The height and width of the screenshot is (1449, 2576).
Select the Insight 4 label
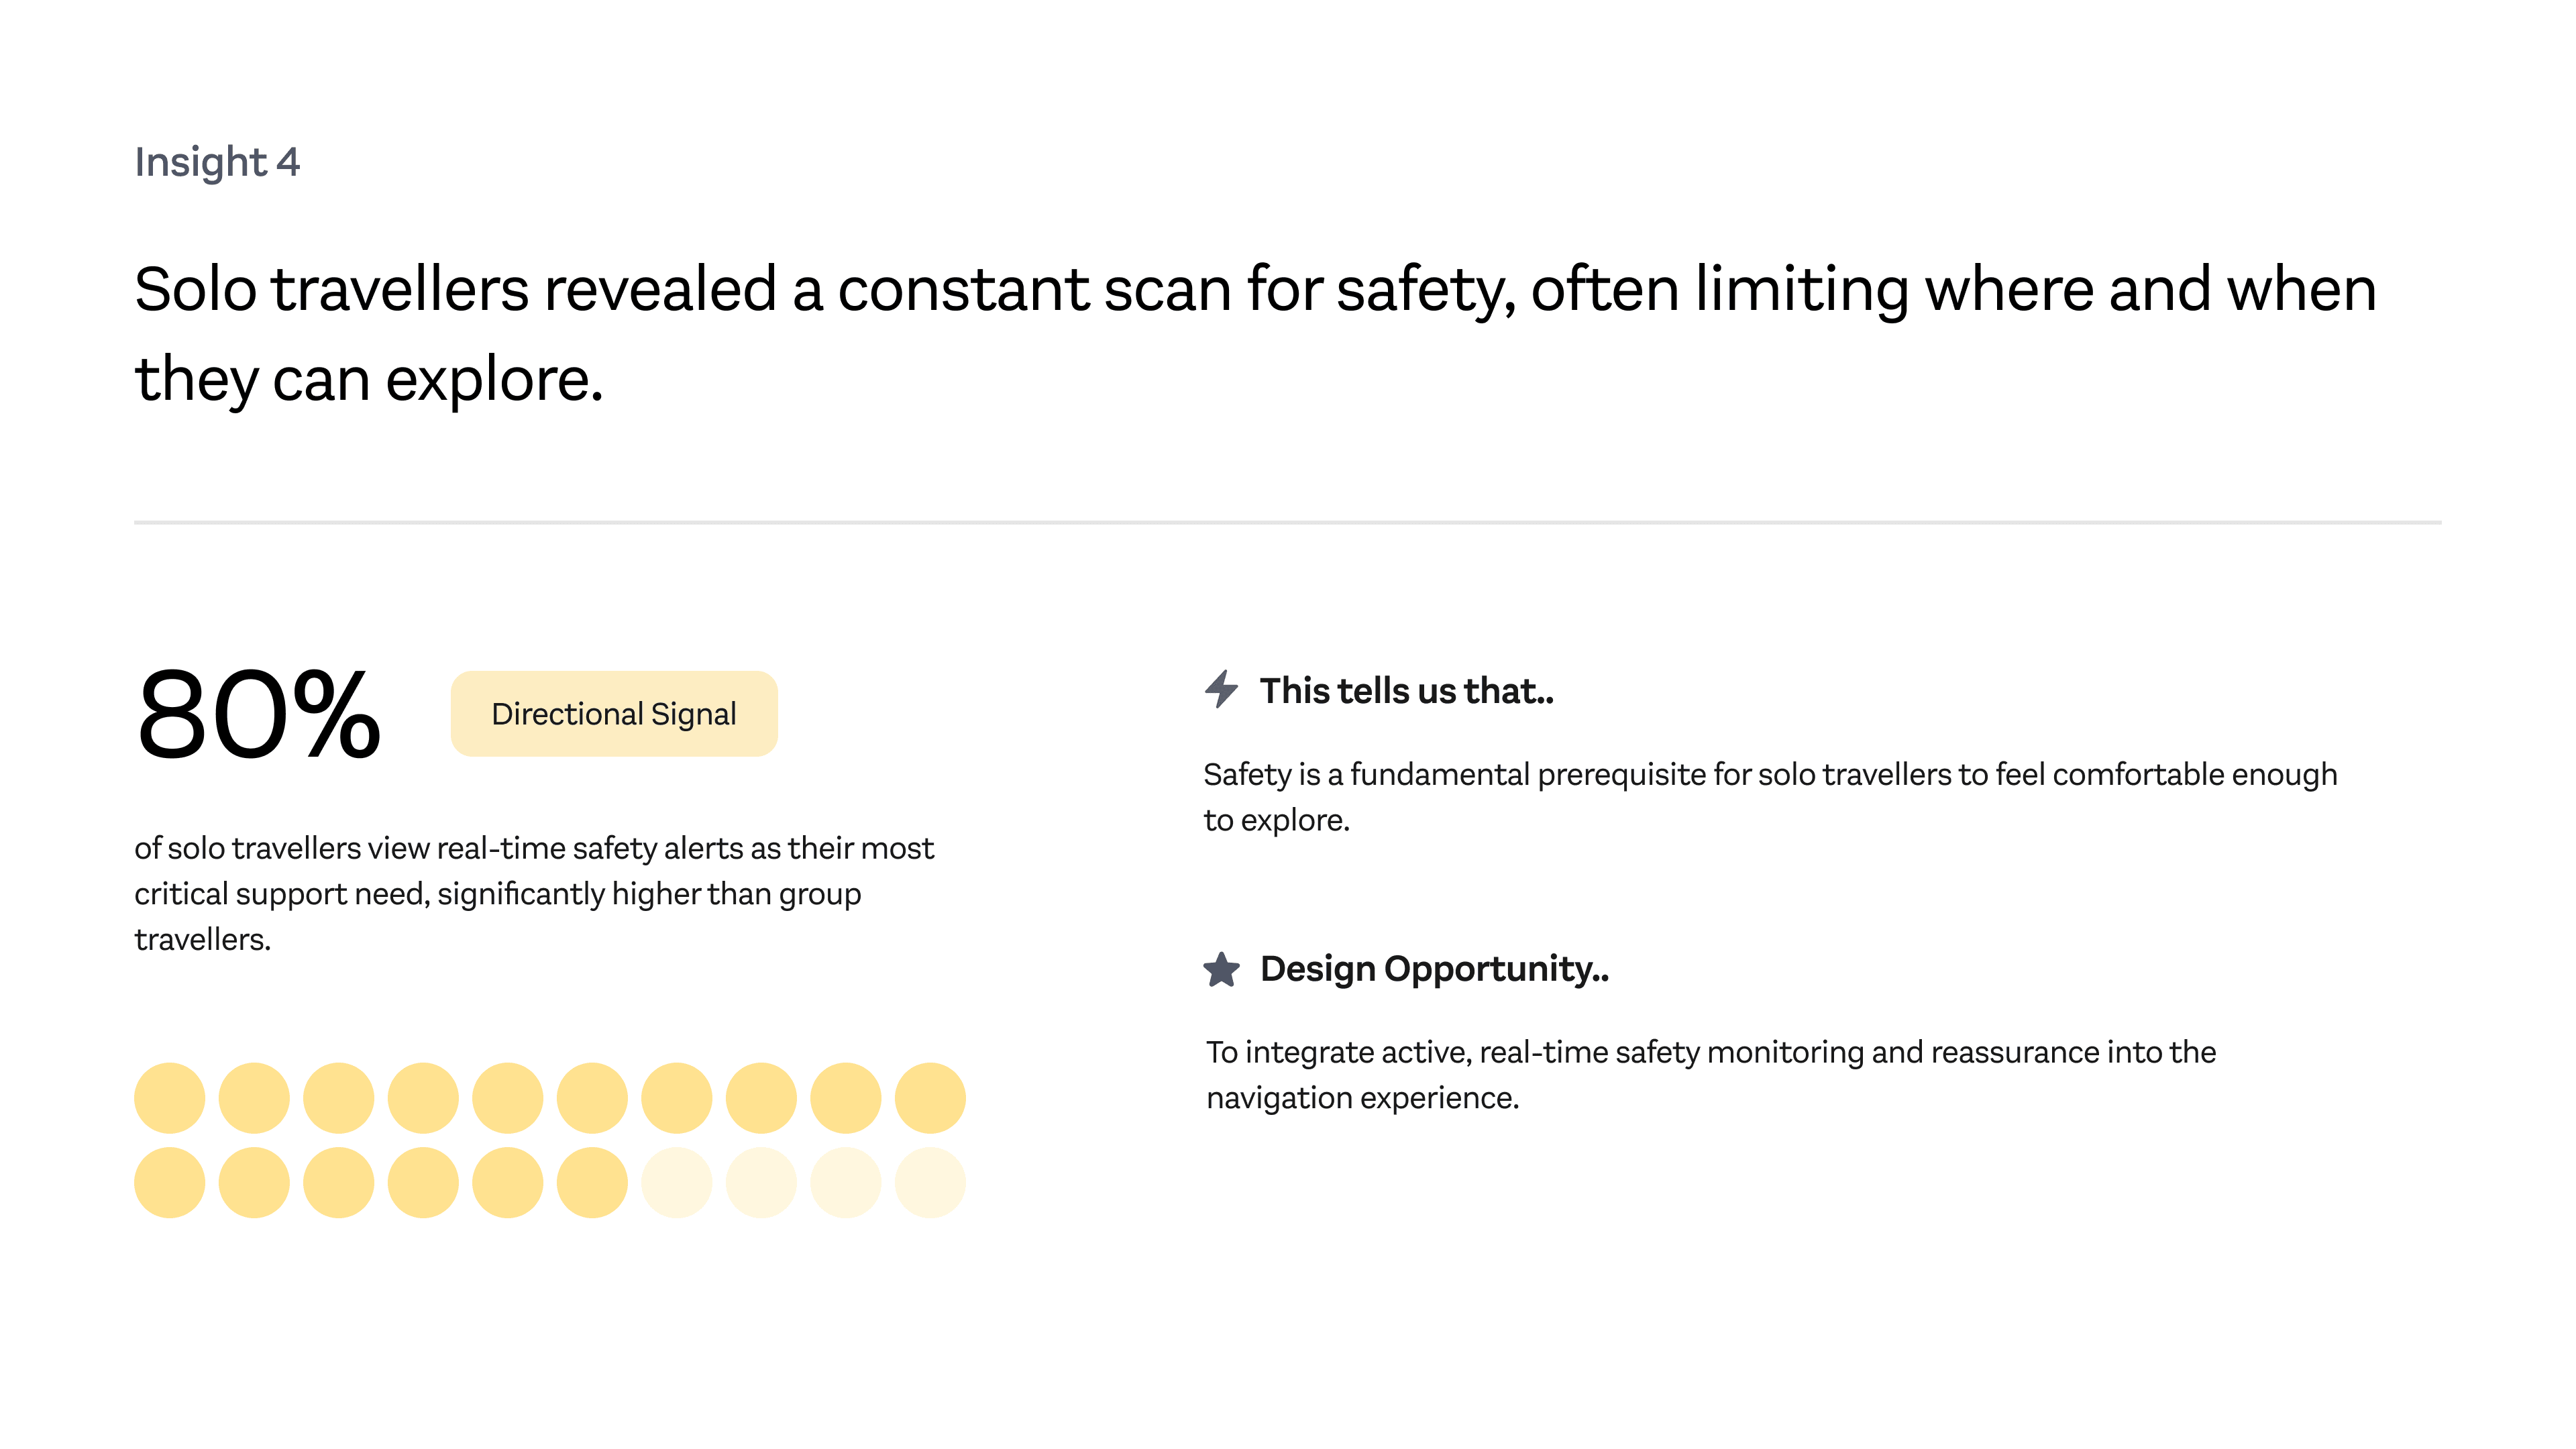(x=217, y=162)
